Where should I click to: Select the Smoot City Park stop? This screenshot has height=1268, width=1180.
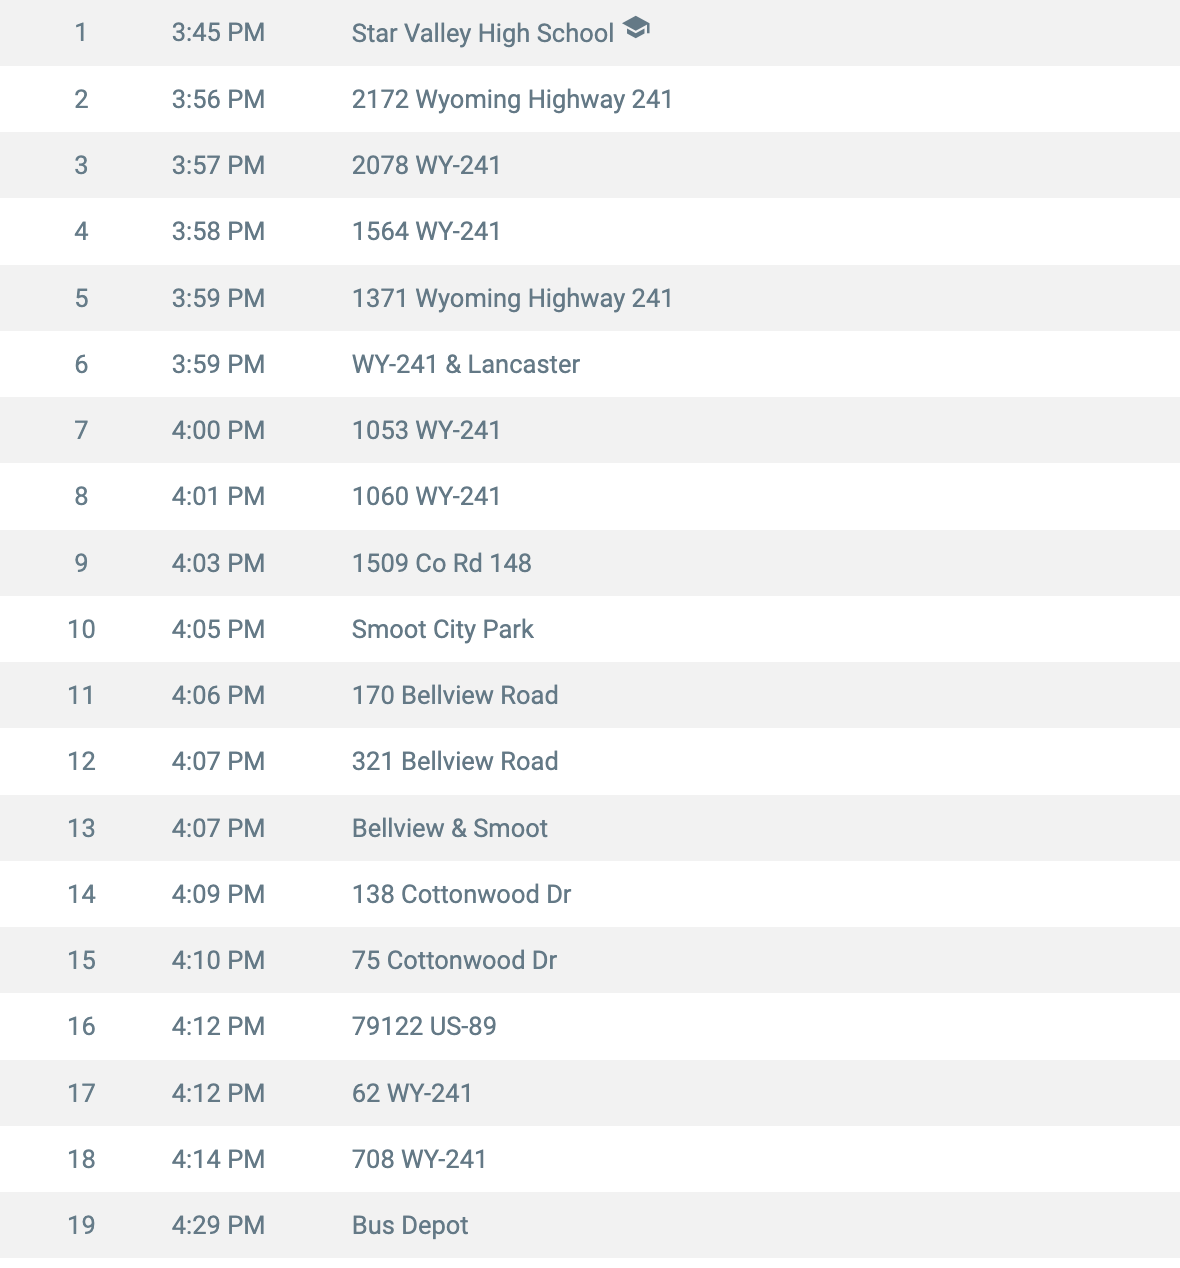click(590, 629)
